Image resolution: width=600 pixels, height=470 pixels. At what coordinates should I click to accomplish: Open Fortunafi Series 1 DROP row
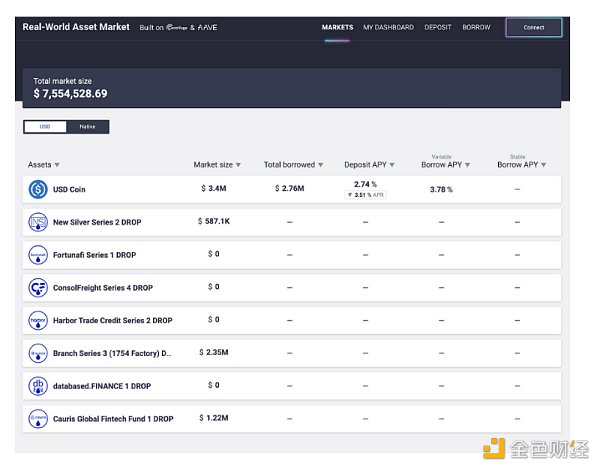pyautogui.click(x=292, y=255)
